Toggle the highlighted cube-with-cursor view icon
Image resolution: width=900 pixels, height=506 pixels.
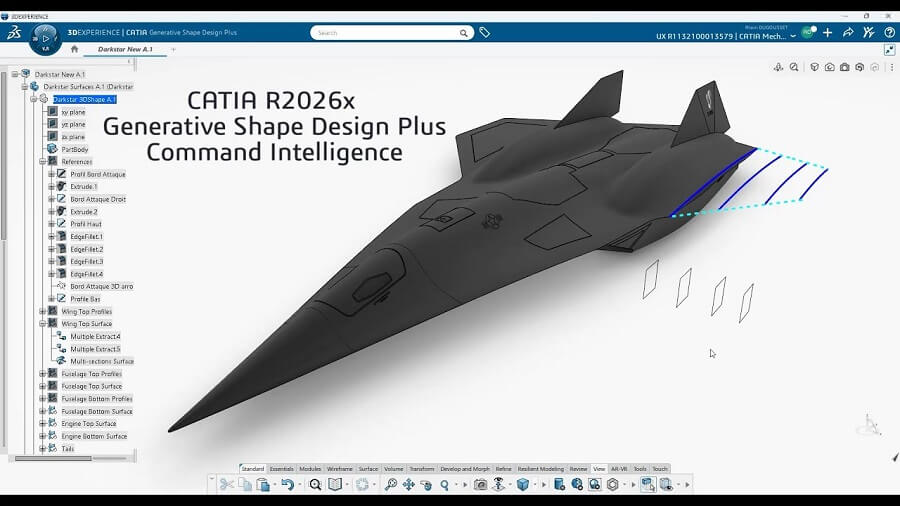click(648, 485)
